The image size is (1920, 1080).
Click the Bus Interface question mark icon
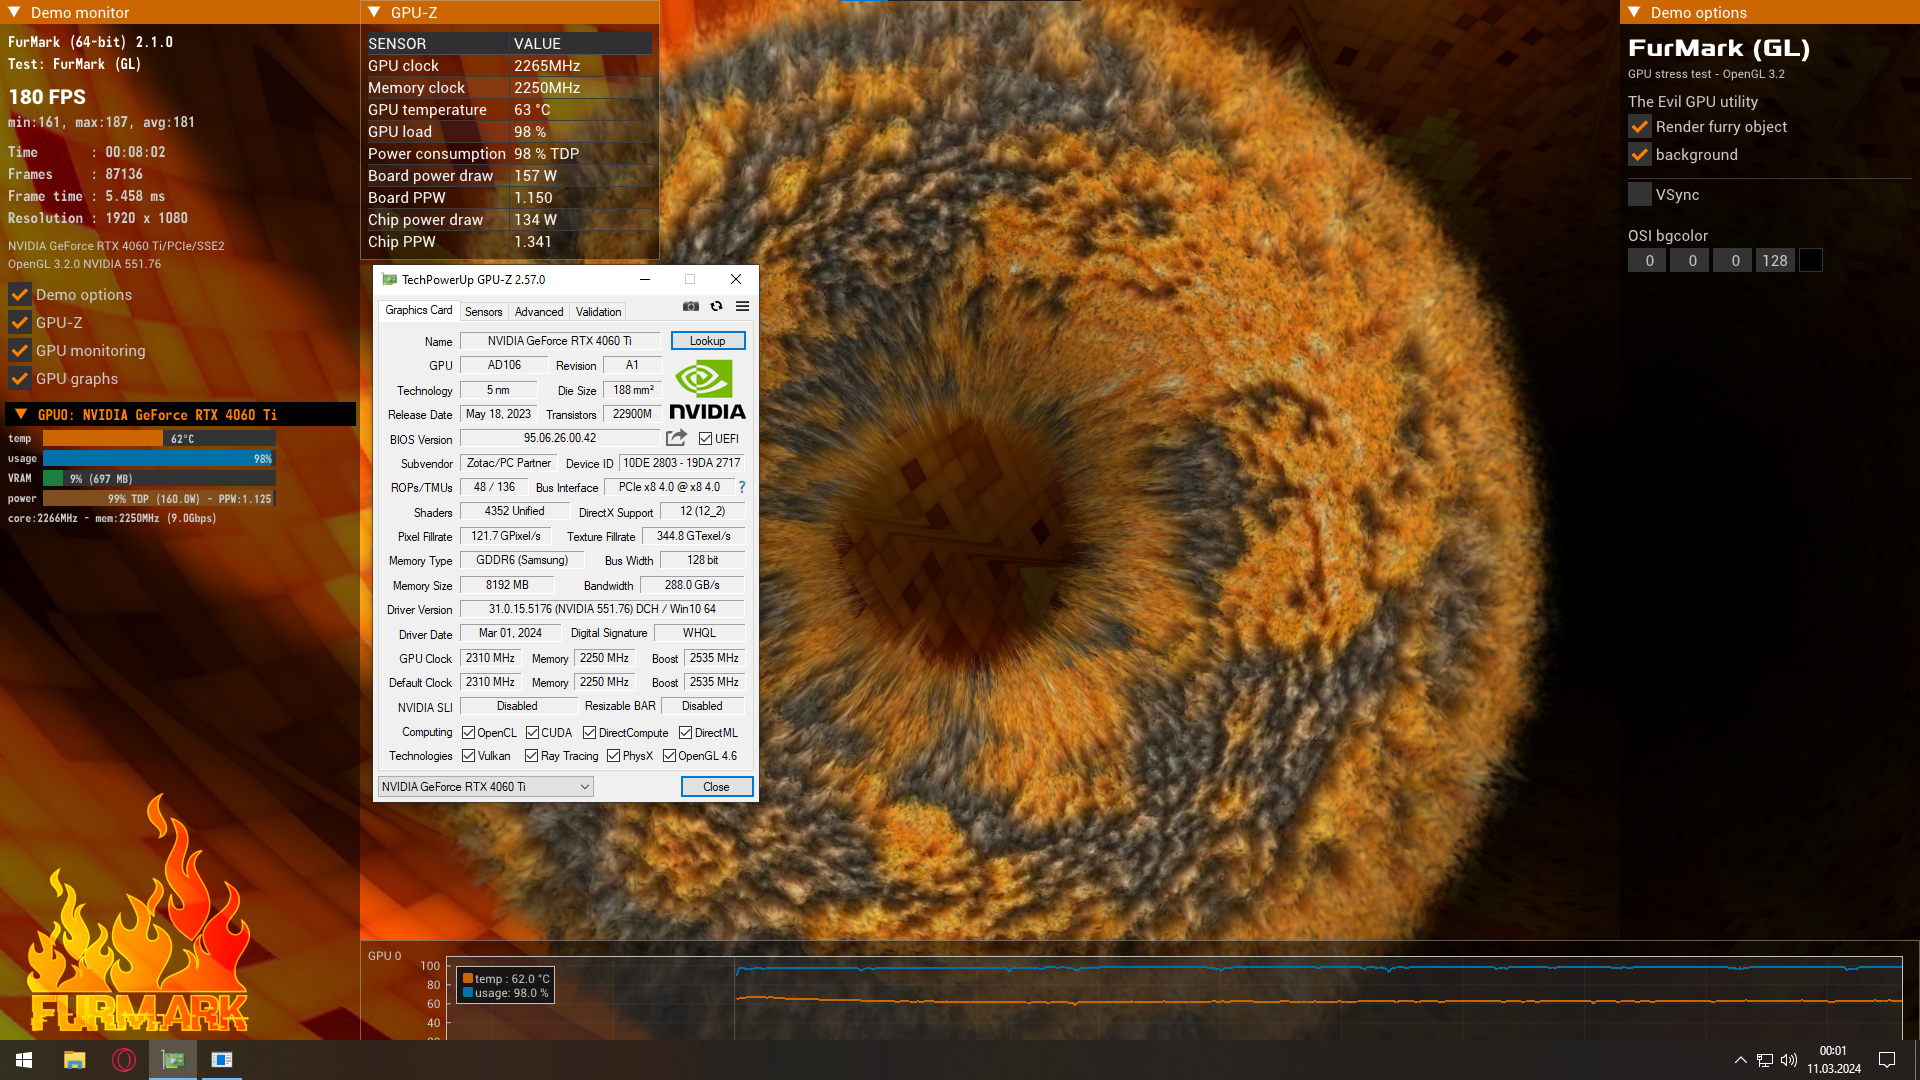742,487
